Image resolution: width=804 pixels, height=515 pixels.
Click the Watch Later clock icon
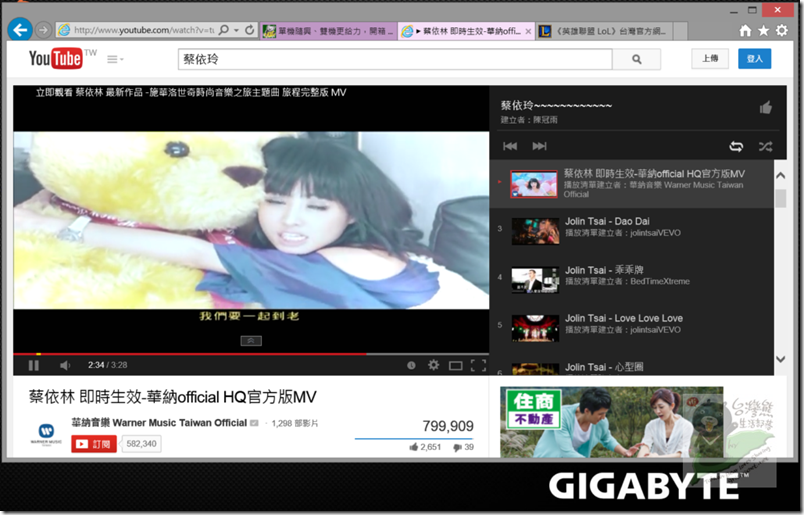click(411, 365)
